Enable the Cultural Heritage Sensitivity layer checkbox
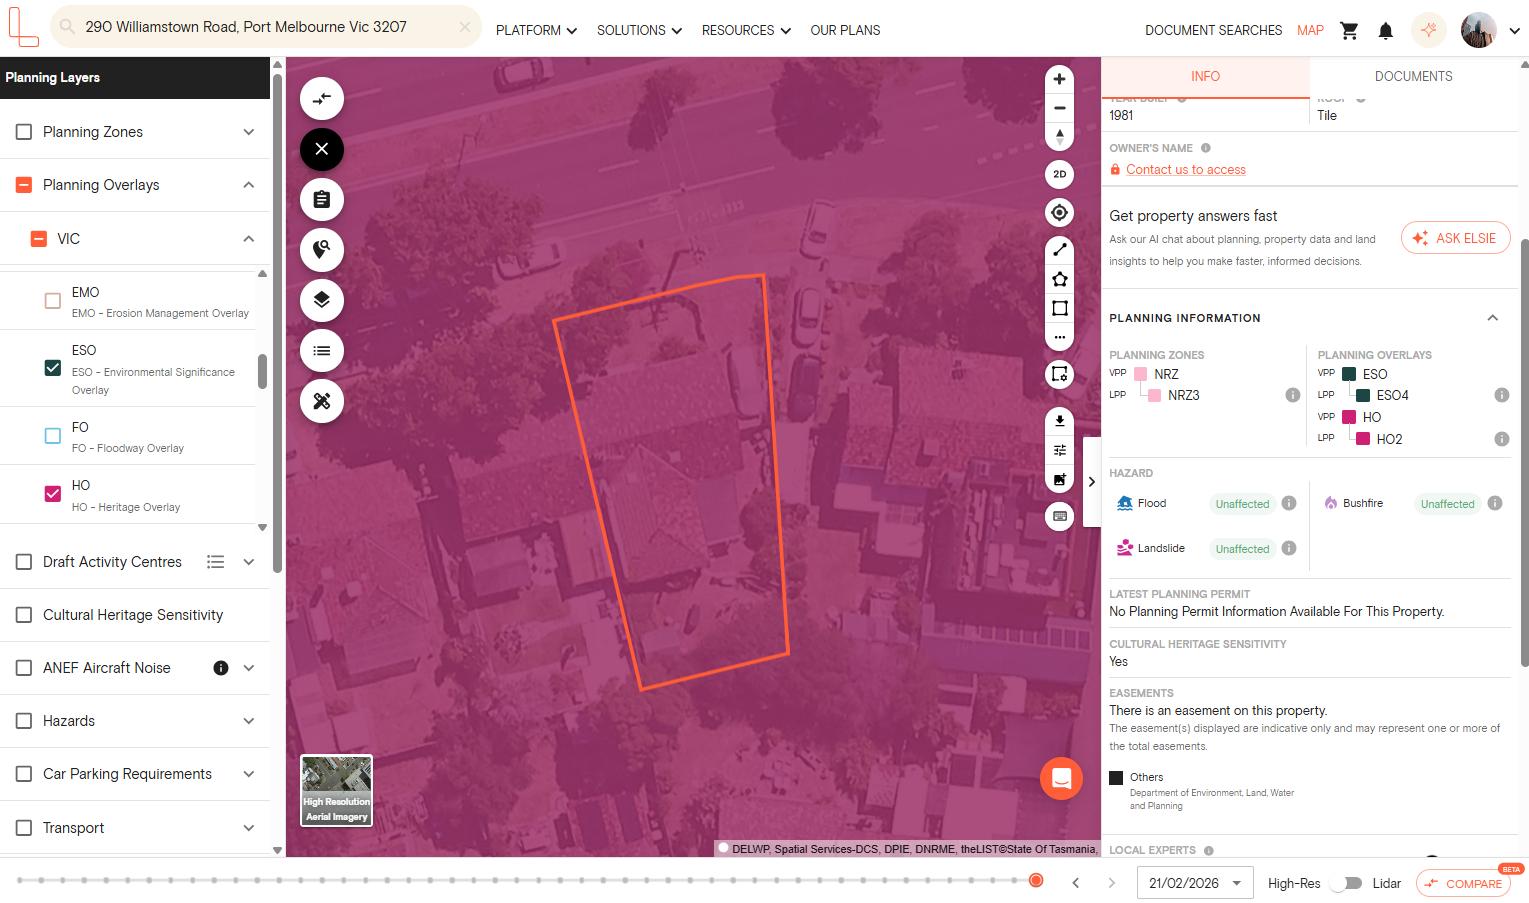This screenshot has height=903, width=1529. click(24, 615)
